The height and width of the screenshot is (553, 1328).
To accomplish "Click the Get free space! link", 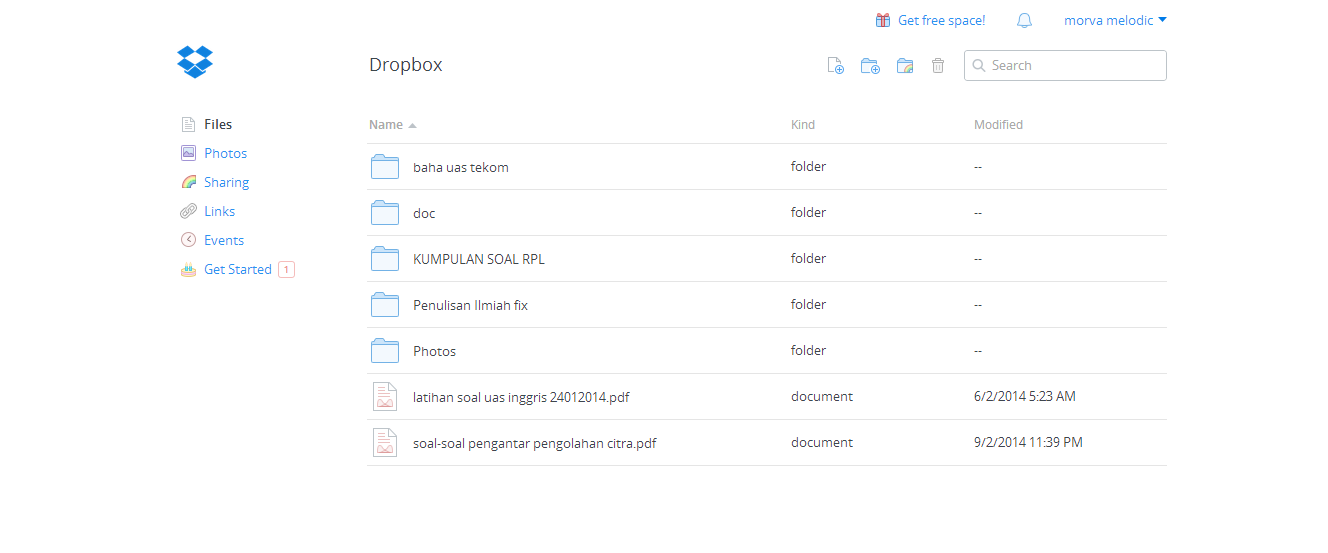I will pyautogui.click(x=941, y=20).
